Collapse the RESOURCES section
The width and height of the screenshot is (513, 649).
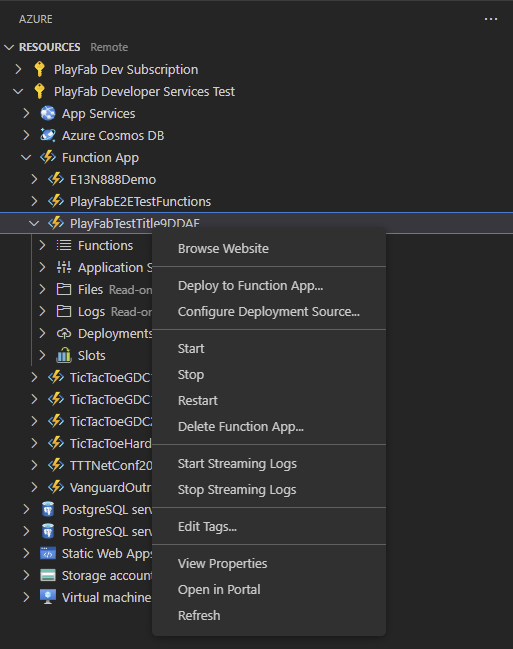(x=9, y=47)
